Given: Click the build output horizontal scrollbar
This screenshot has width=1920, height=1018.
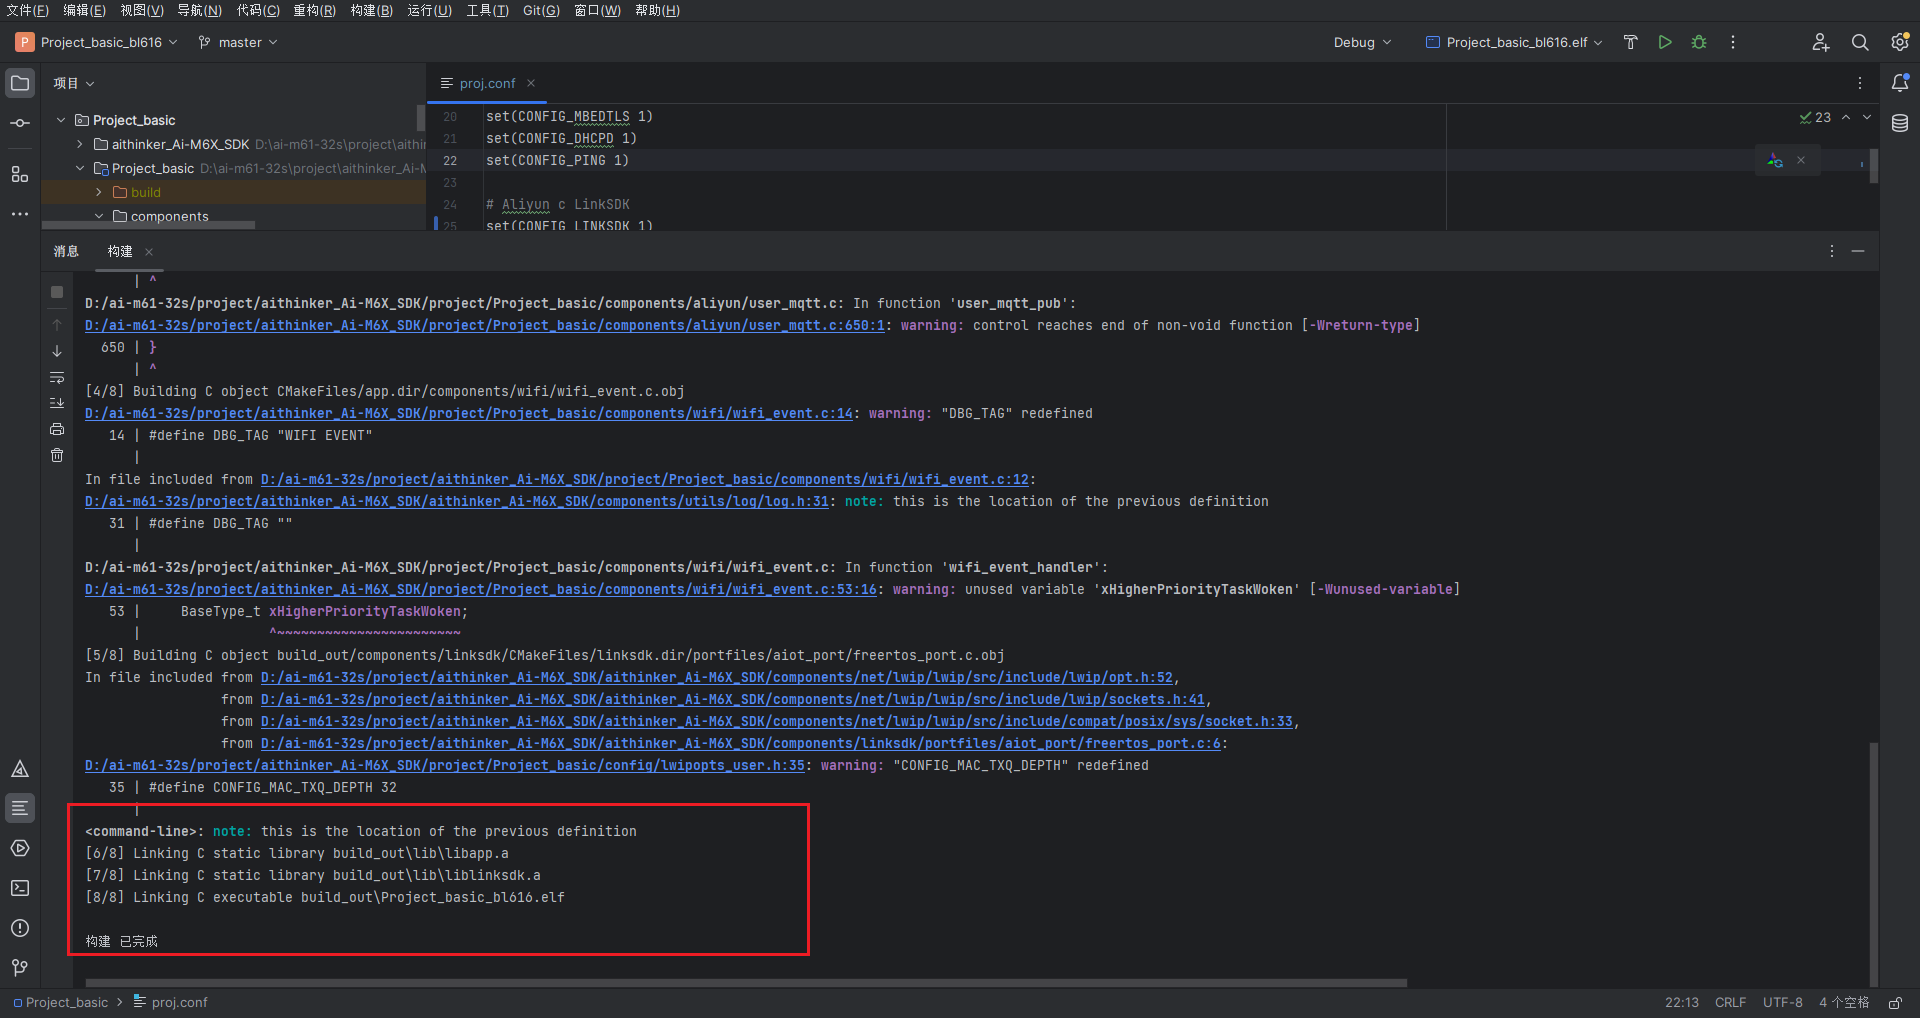Looking at the screenshot, I should pyautogui.click(x=746, y=983).
